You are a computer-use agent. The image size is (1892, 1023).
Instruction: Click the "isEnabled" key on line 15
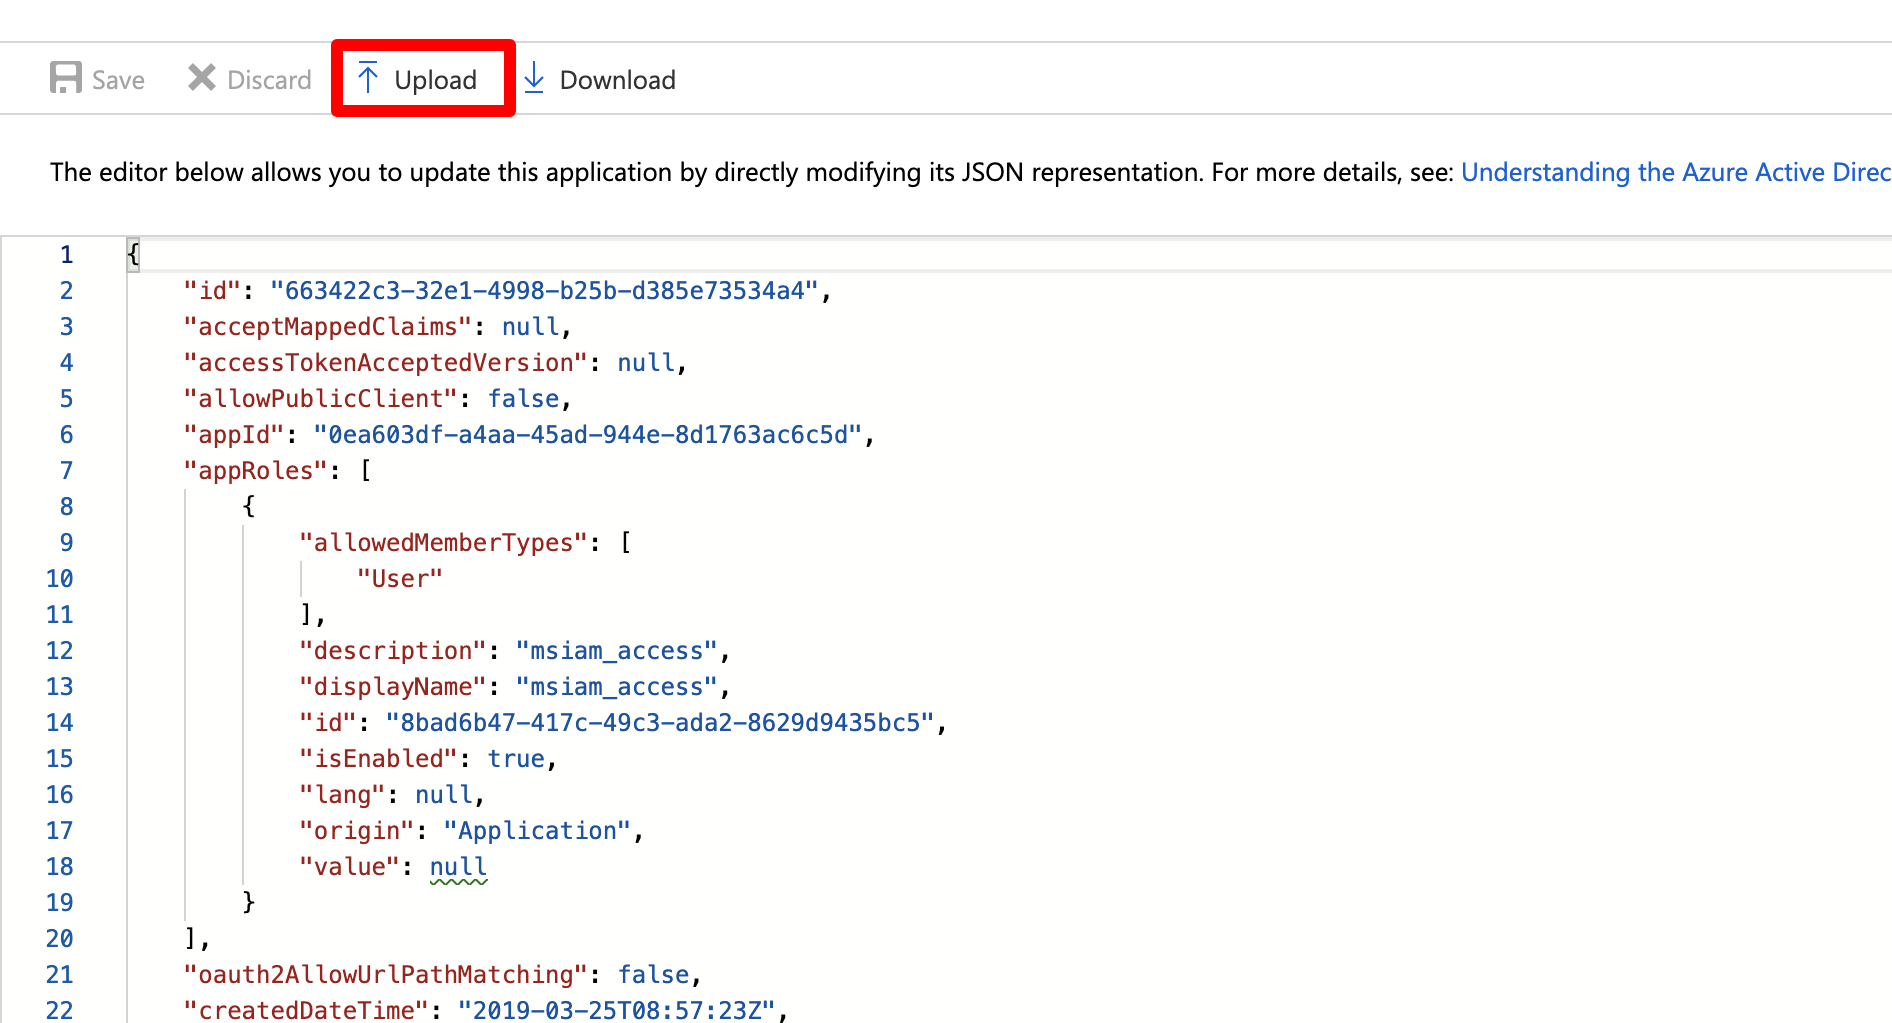(378, 759)
